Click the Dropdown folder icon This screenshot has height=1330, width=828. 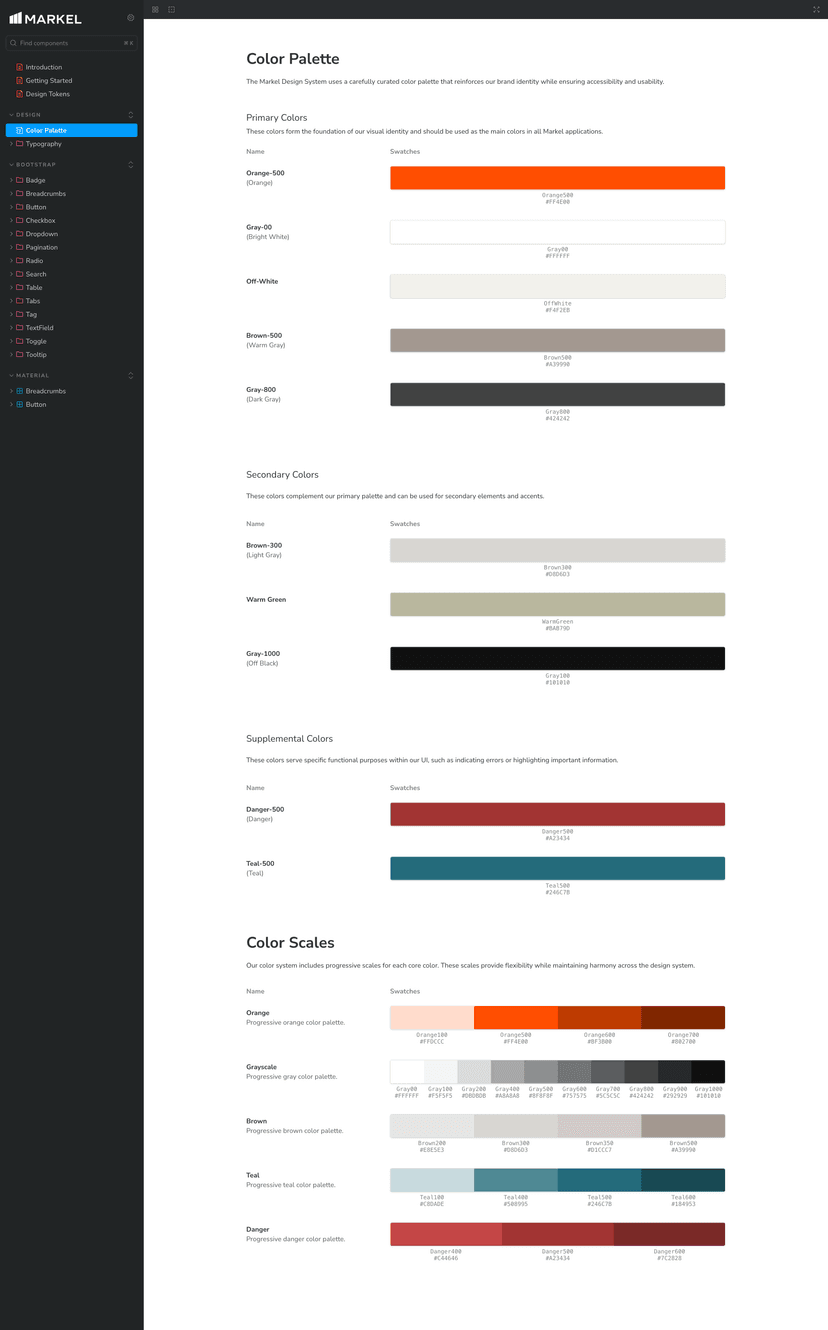tap(19, 234)
